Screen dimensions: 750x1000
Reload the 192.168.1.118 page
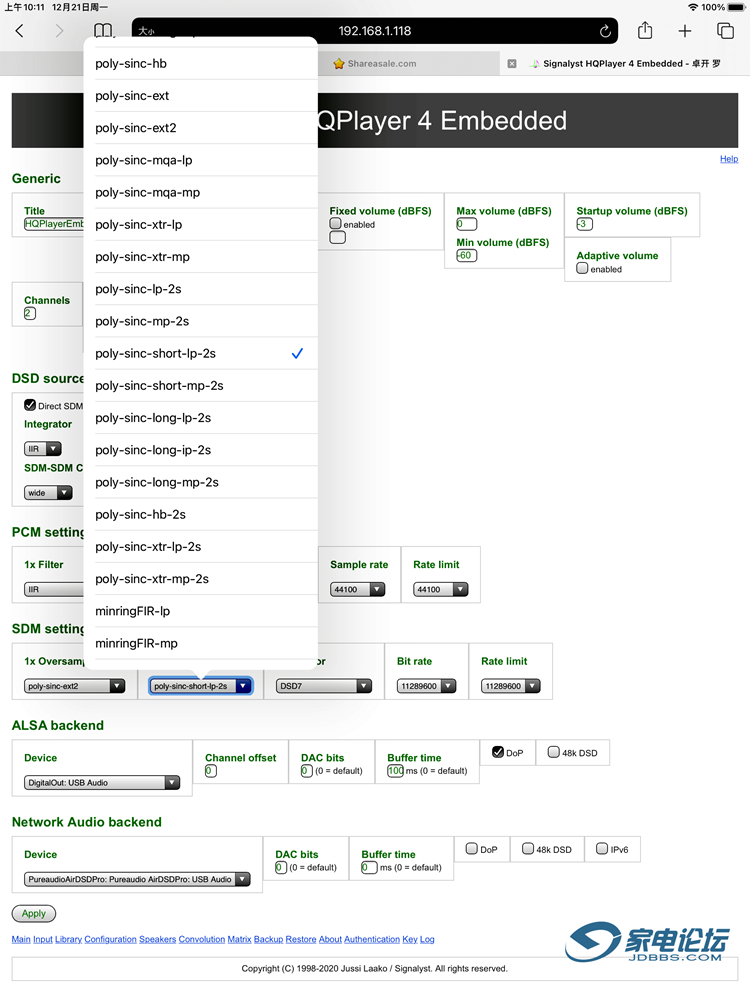pos(605,31)
